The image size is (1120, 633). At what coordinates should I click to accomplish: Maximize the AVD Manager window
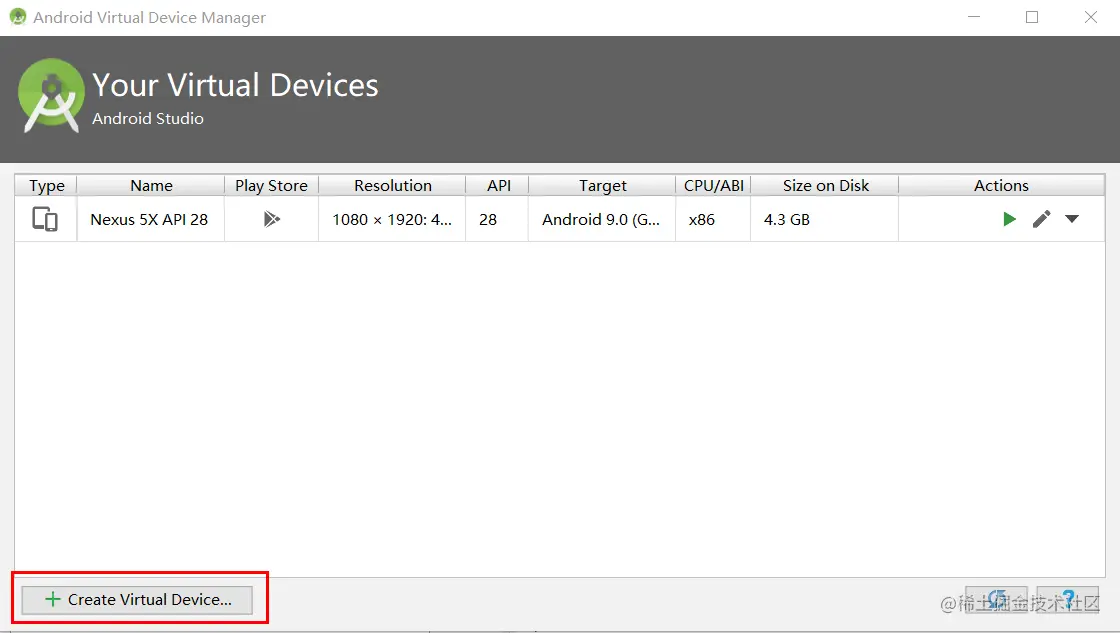1032,17
